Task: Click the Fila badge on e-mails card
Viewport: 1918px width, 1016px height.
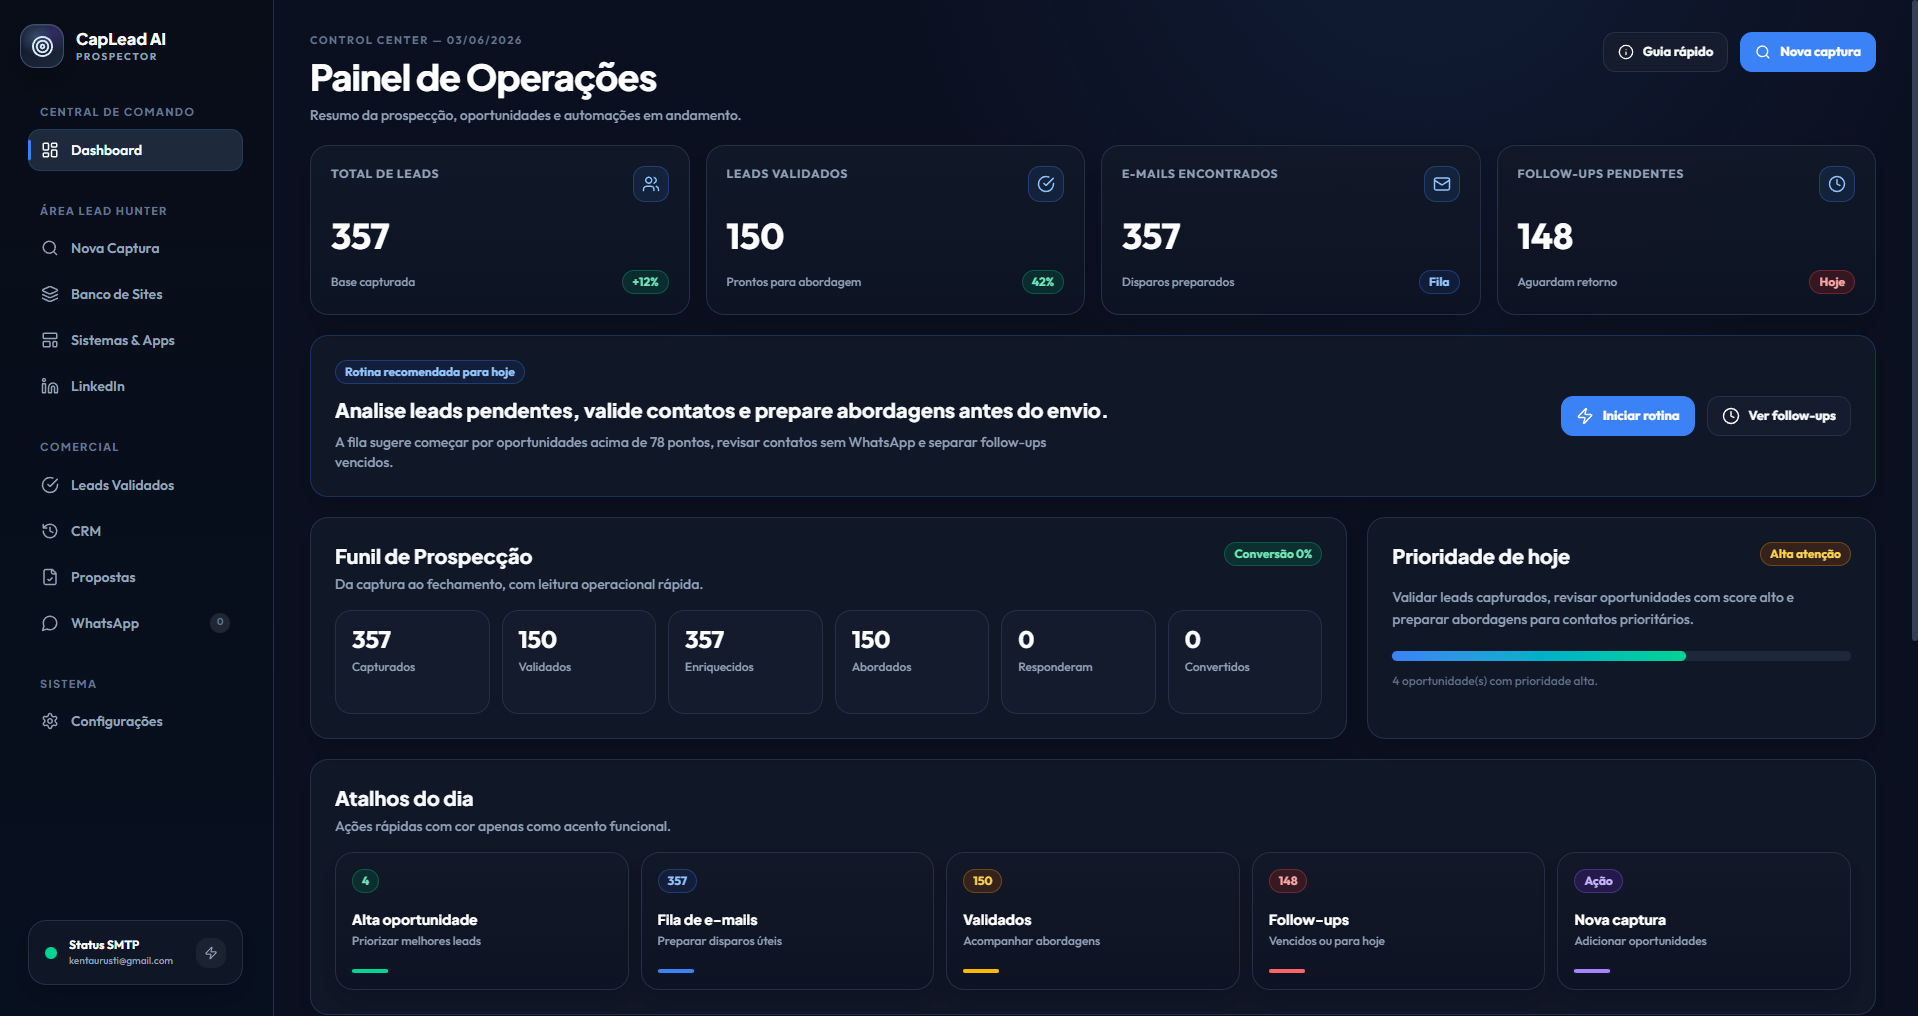Action: [x=1439, y=282]
